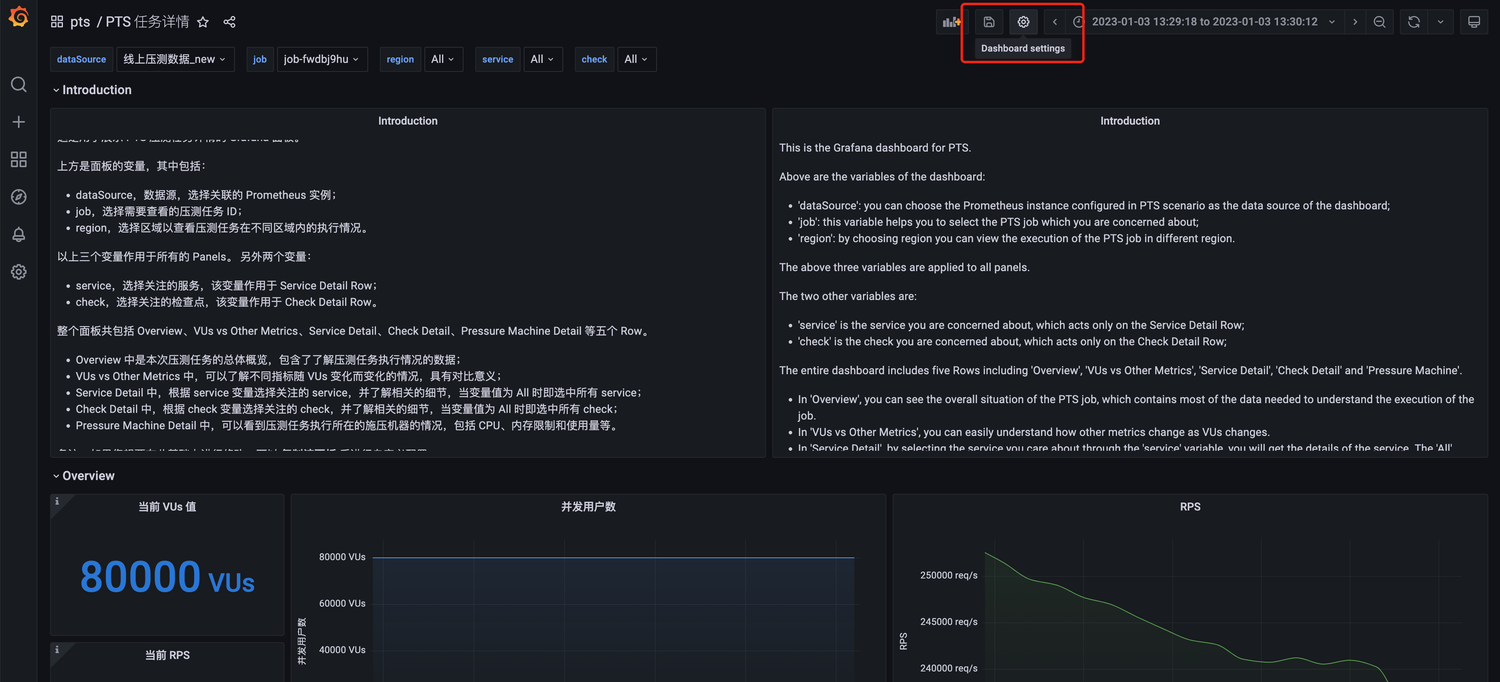This screenshot has height=682, width=1500.
Task: Open Dashboard settings gear icon
Action: (x=1023, y=22)
